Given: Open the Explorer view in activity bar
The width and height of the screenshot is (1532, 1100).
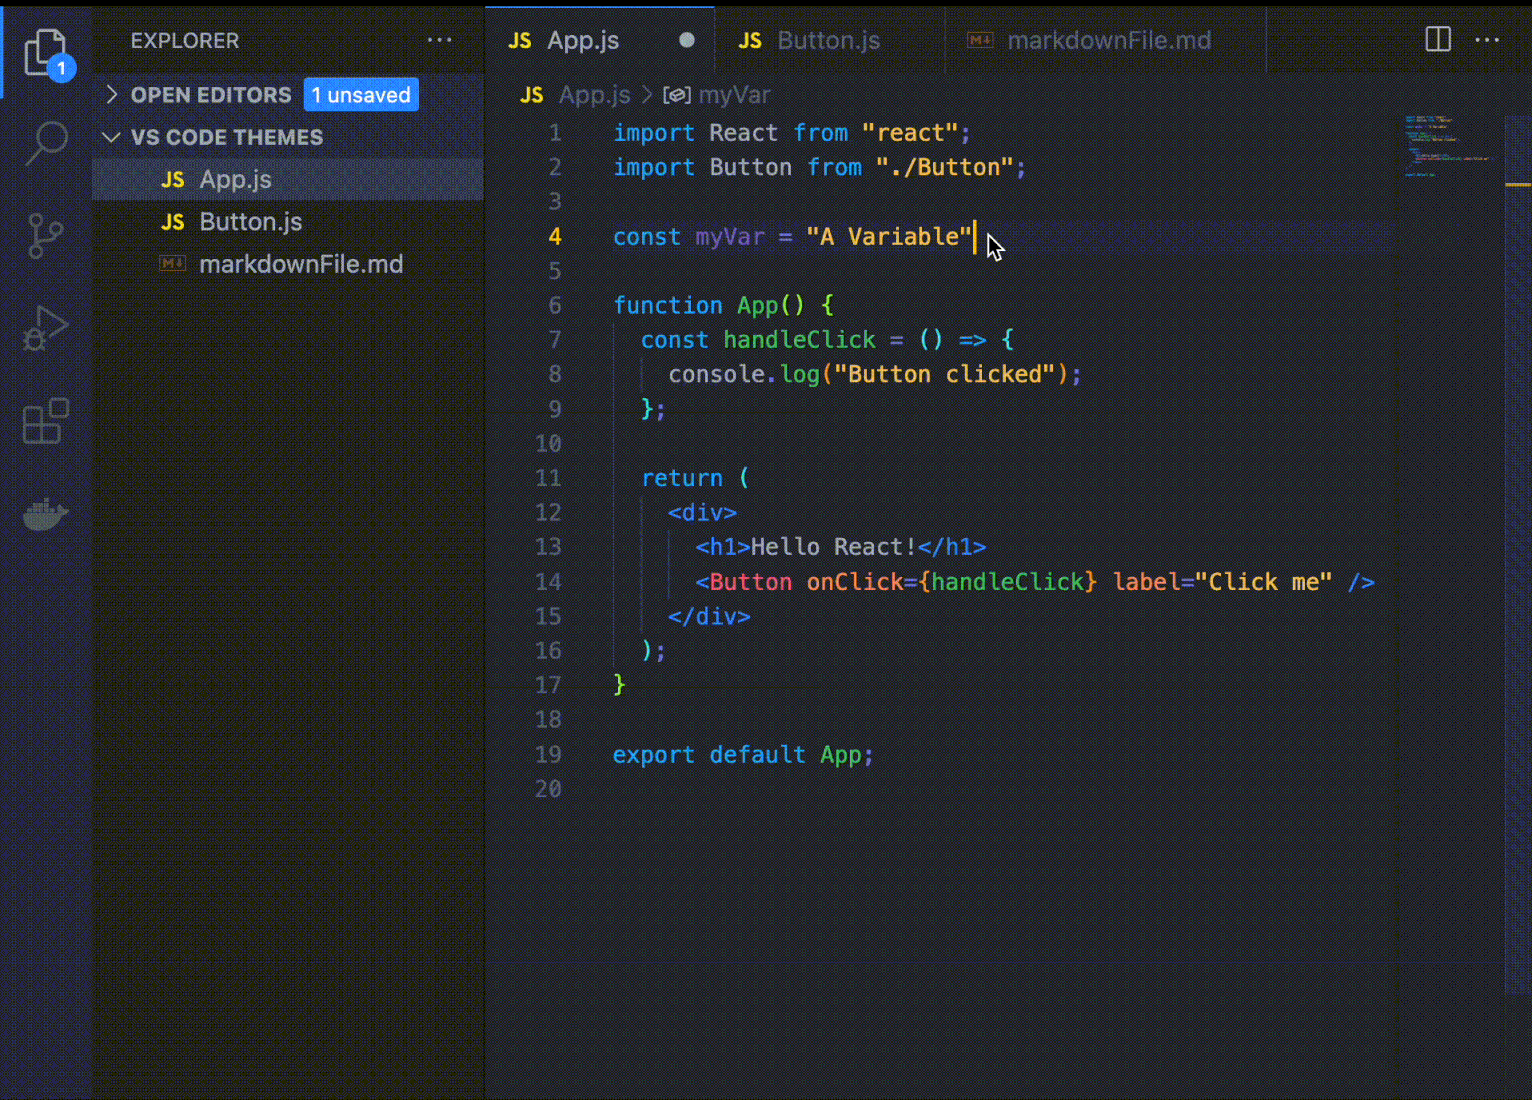Looking at the screenshot, I should click(x=45, y=50).
